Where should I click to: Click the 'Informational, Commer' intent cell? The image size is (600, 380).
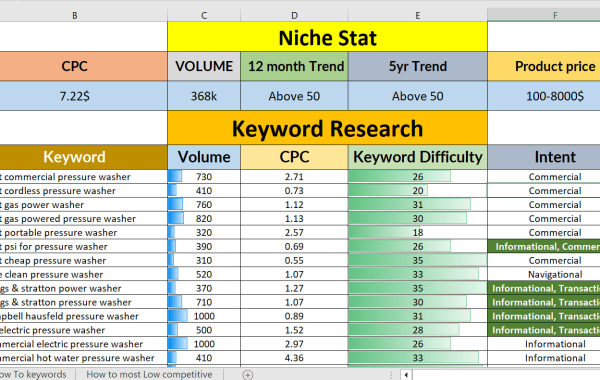[x=544, y=246]
